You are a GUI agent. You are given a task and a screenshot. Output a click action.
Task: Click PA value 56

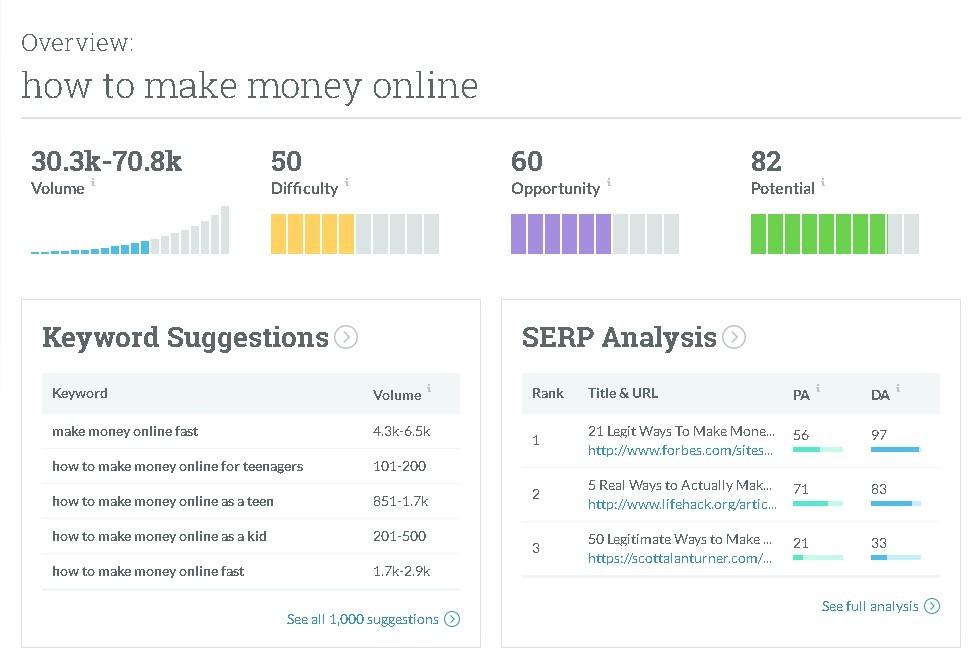(x=800, y=435)
